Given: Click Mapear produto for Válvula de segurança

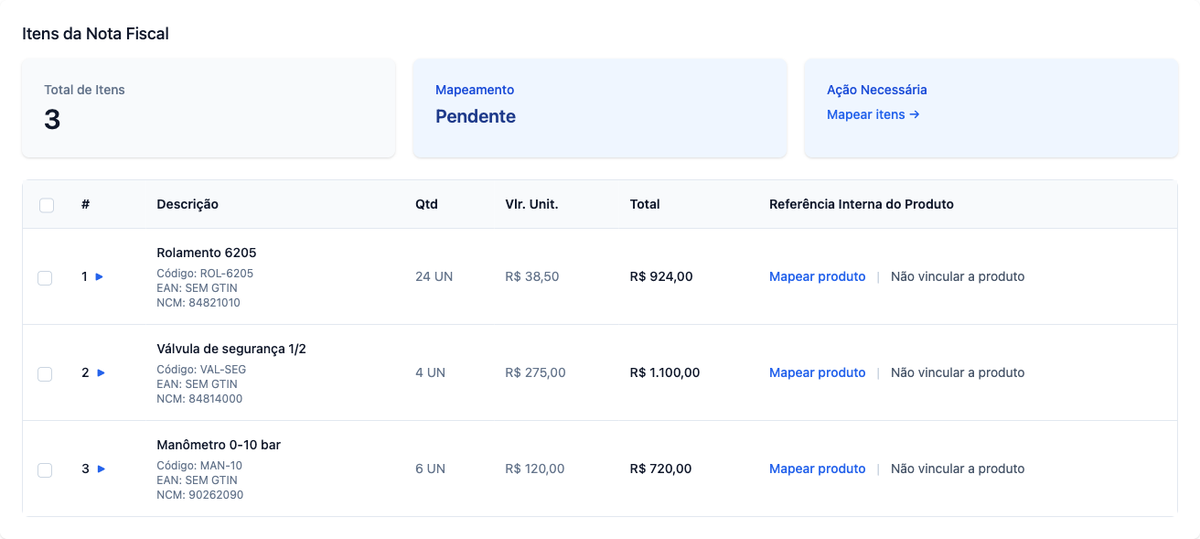Looking at the screenshot, I should [817, 373].
